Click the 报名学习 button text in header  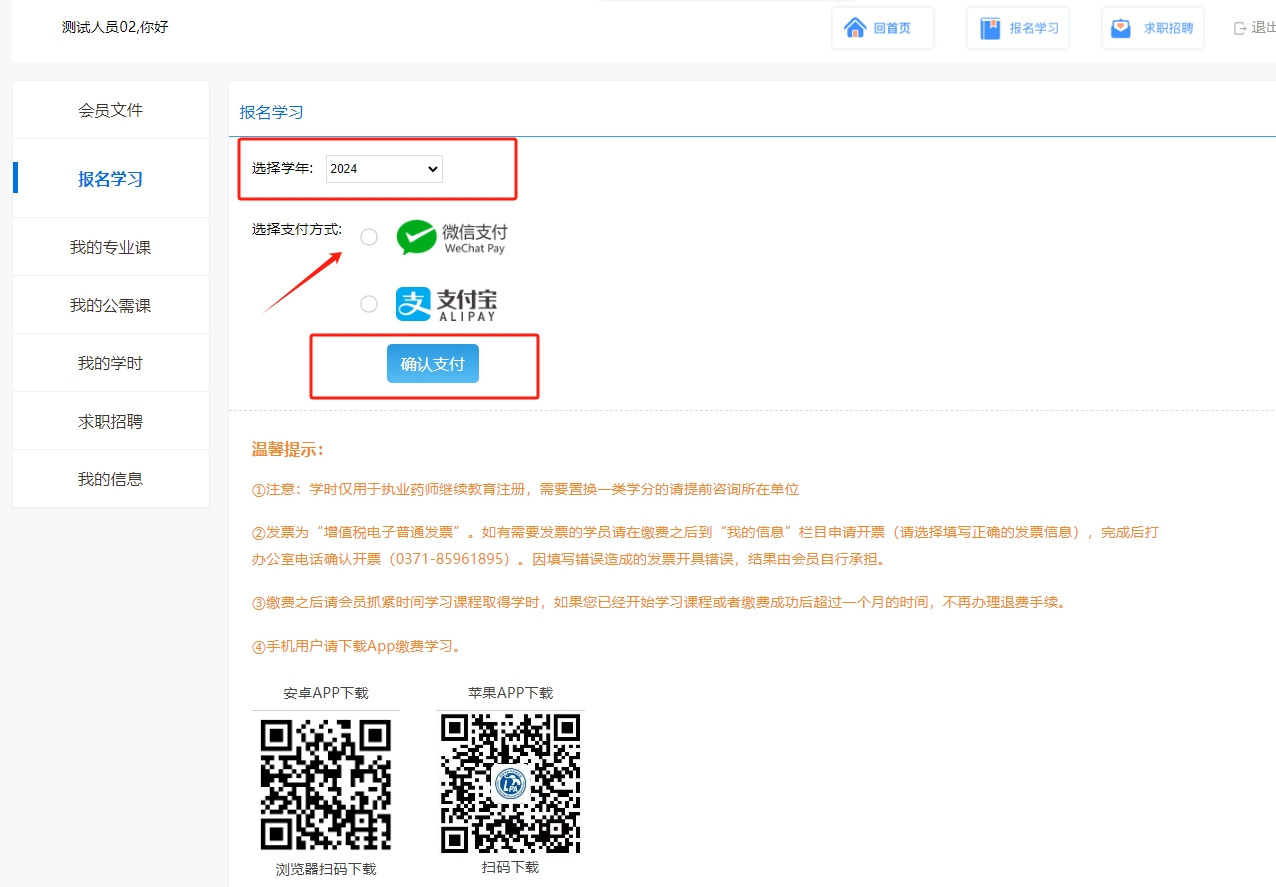point(1034,28)
